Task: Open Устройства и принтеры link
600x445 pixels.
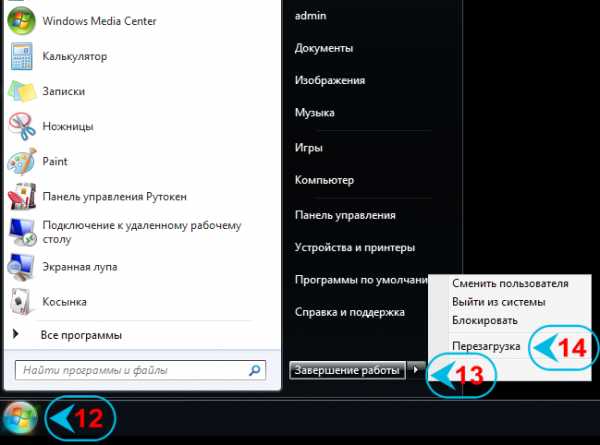Action: (x=354, y=247)
